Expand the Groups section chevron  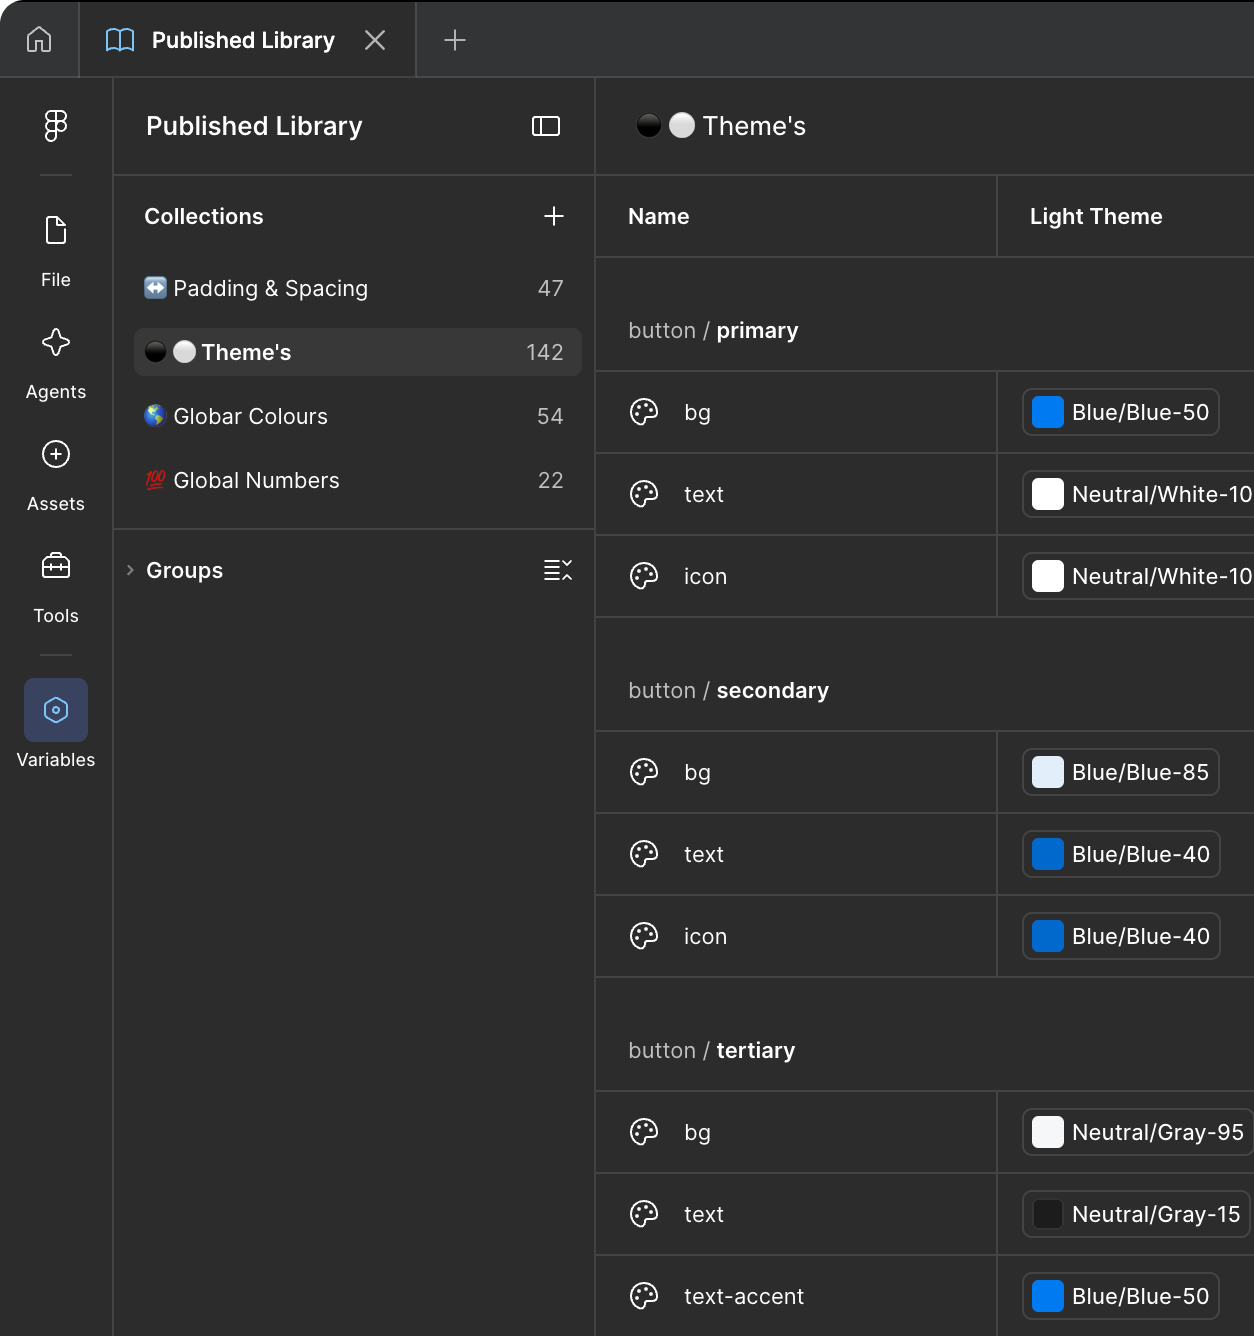130,570
